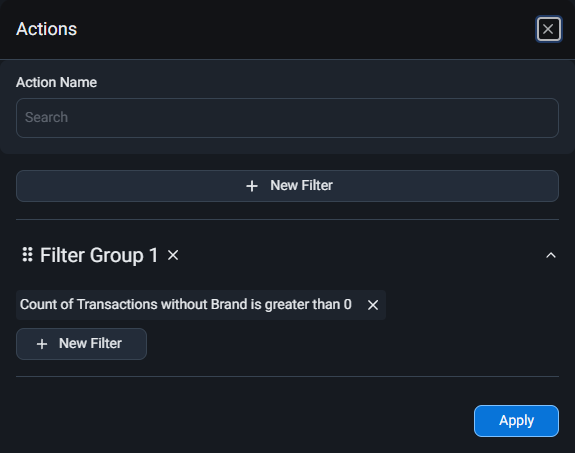Viewport: 575px width, 453px height.
Task: Close the Actions panel
Action: pos(548,29)
